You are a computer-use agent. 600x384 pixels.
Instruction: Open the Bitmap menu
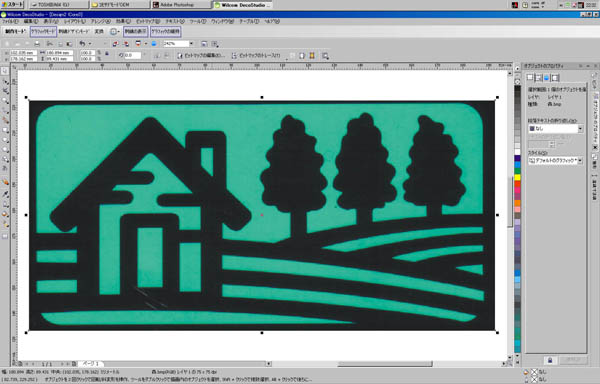[x=148, y=22]
